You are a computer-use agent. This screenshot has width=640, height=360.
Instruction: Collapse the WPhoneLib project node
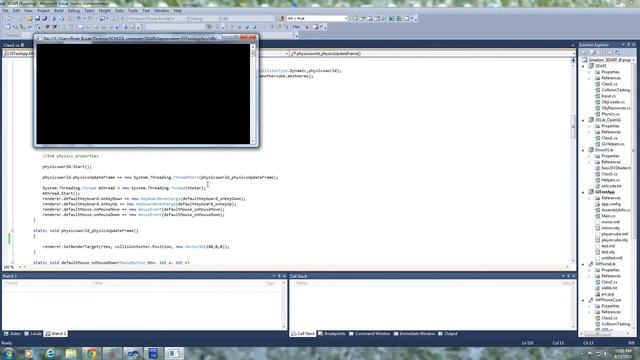pyautogui.click(x=583, y=264)
